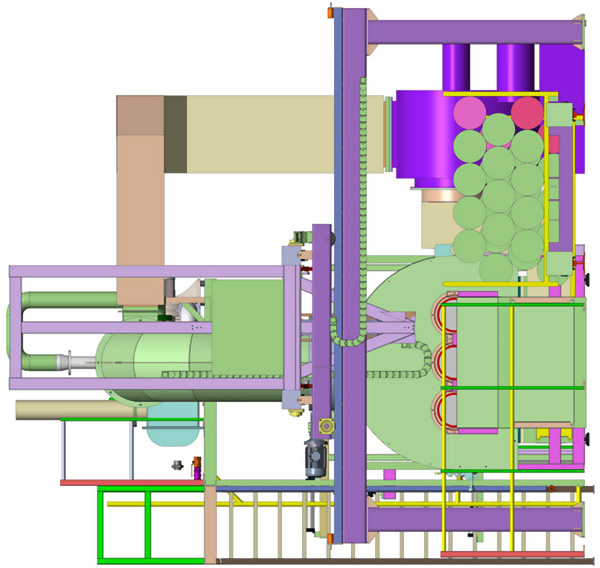600x568 pixels.
Task: Select the yellow gearbox above the motor
Action: tap(322, 427)
